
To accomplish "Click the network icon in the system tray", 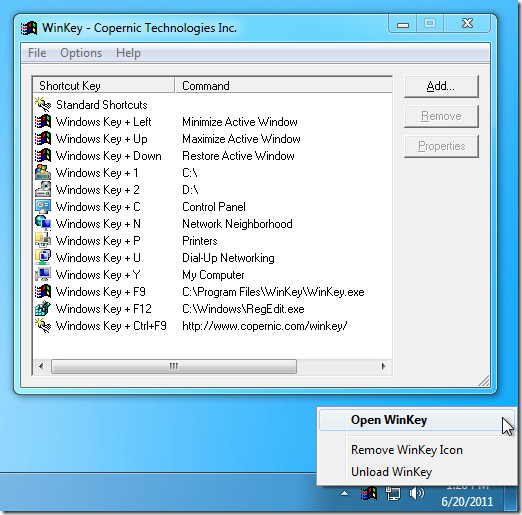I will click(393, 493).
